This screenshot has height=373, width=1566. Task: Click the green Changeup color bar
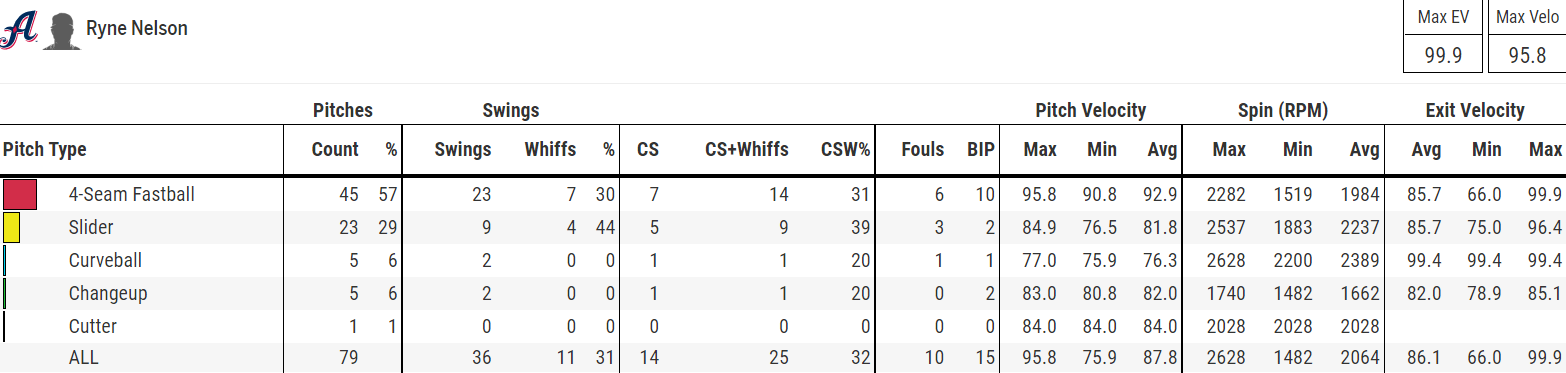pyautogui.click(x=5, y=293)
